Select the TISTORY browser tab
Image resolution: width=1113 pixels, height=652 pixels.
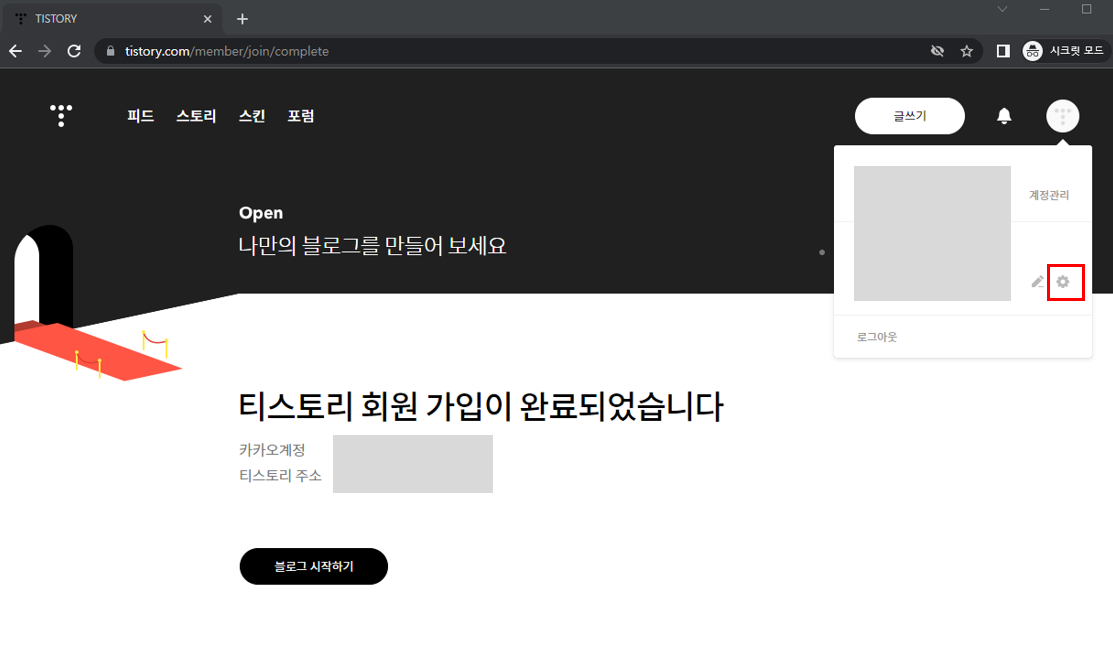(x=111, y=19)
